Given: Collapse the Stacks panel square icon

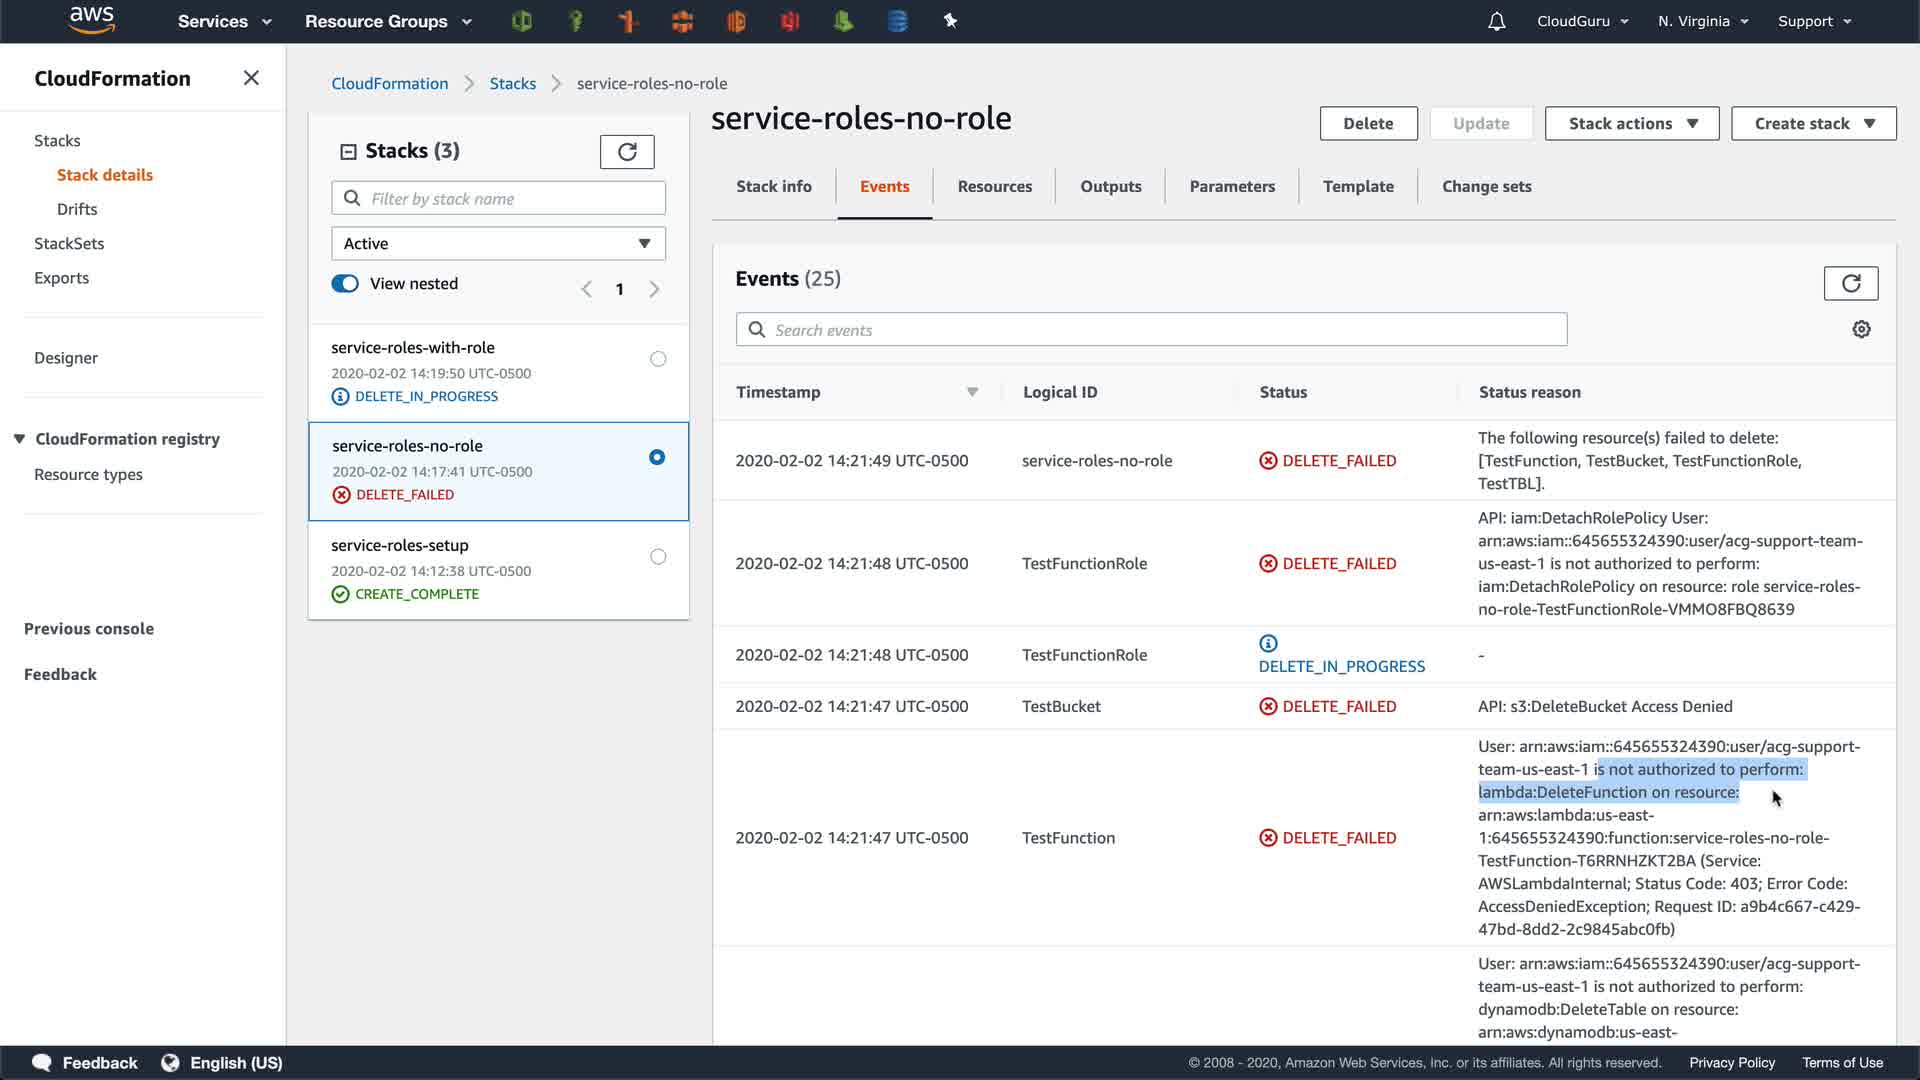Looking at the screenshot, I should click(348, 151).
